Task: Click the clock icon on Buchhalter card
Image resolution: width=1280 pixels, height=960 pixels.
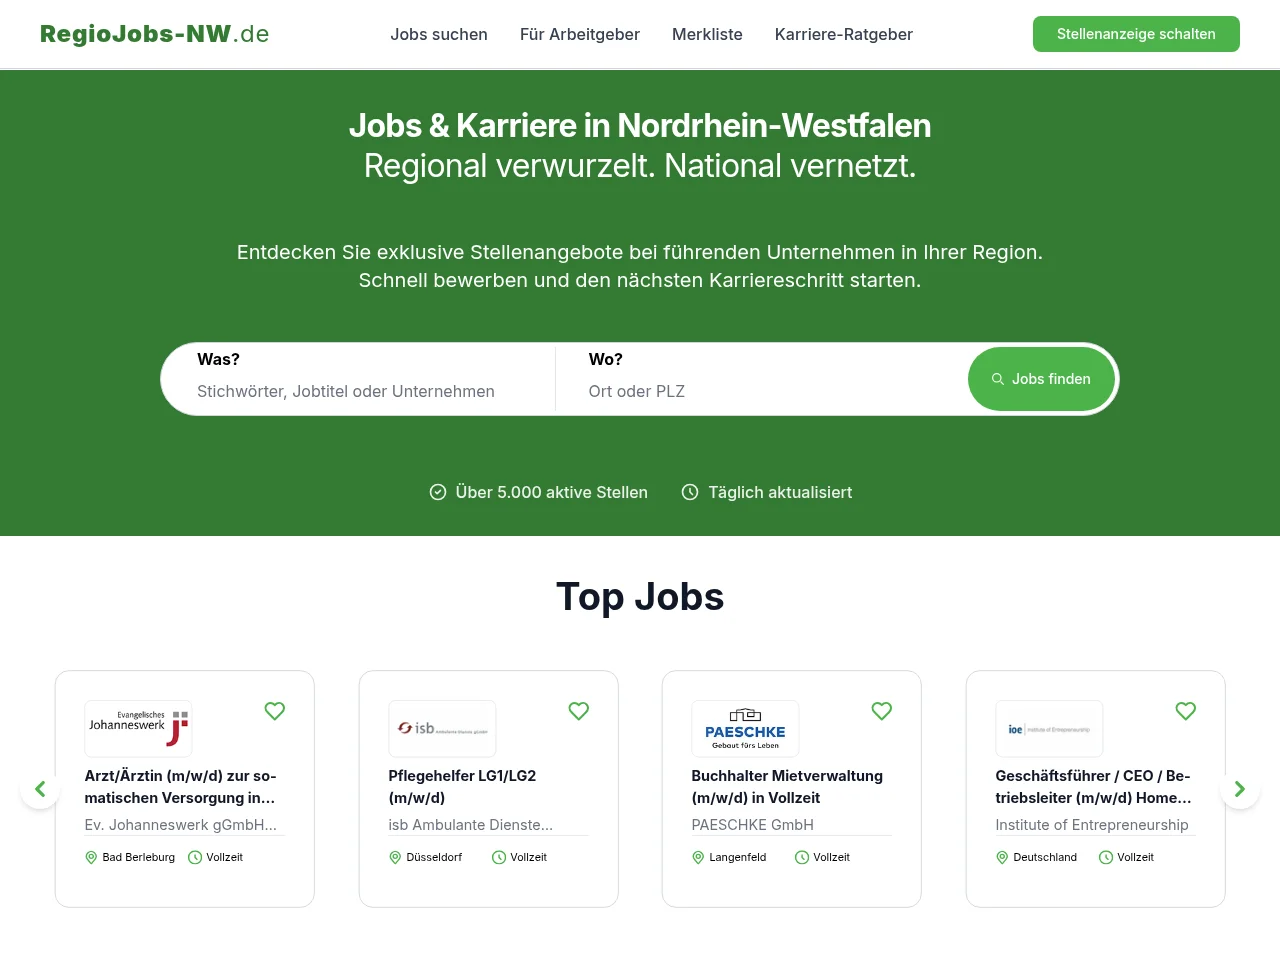Action: point(802,858)
